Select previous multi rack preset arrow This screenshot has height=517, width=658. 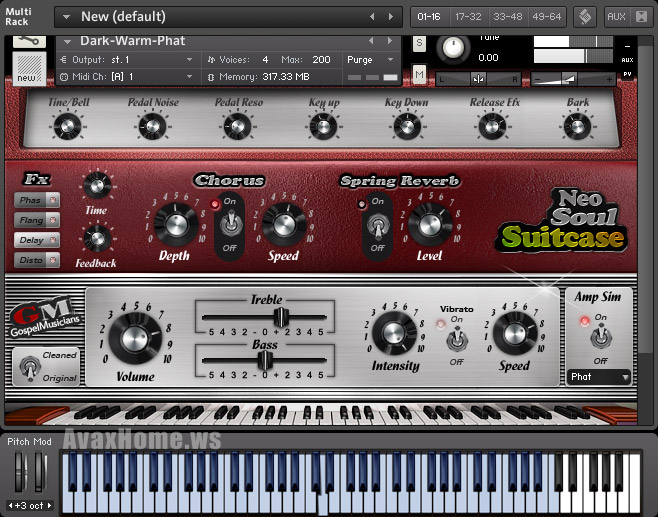372,17
